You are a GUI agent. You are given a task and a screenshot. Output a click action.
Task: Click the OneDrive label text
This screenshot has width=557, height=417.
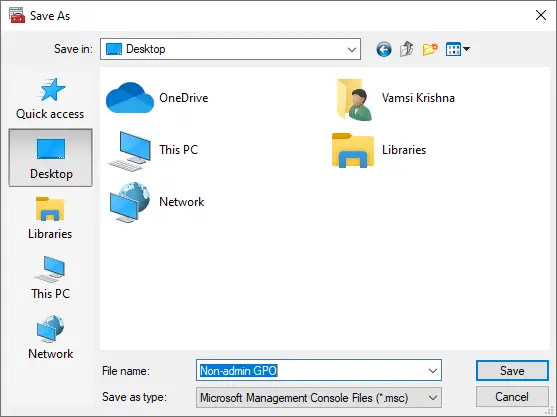point(184,98)
